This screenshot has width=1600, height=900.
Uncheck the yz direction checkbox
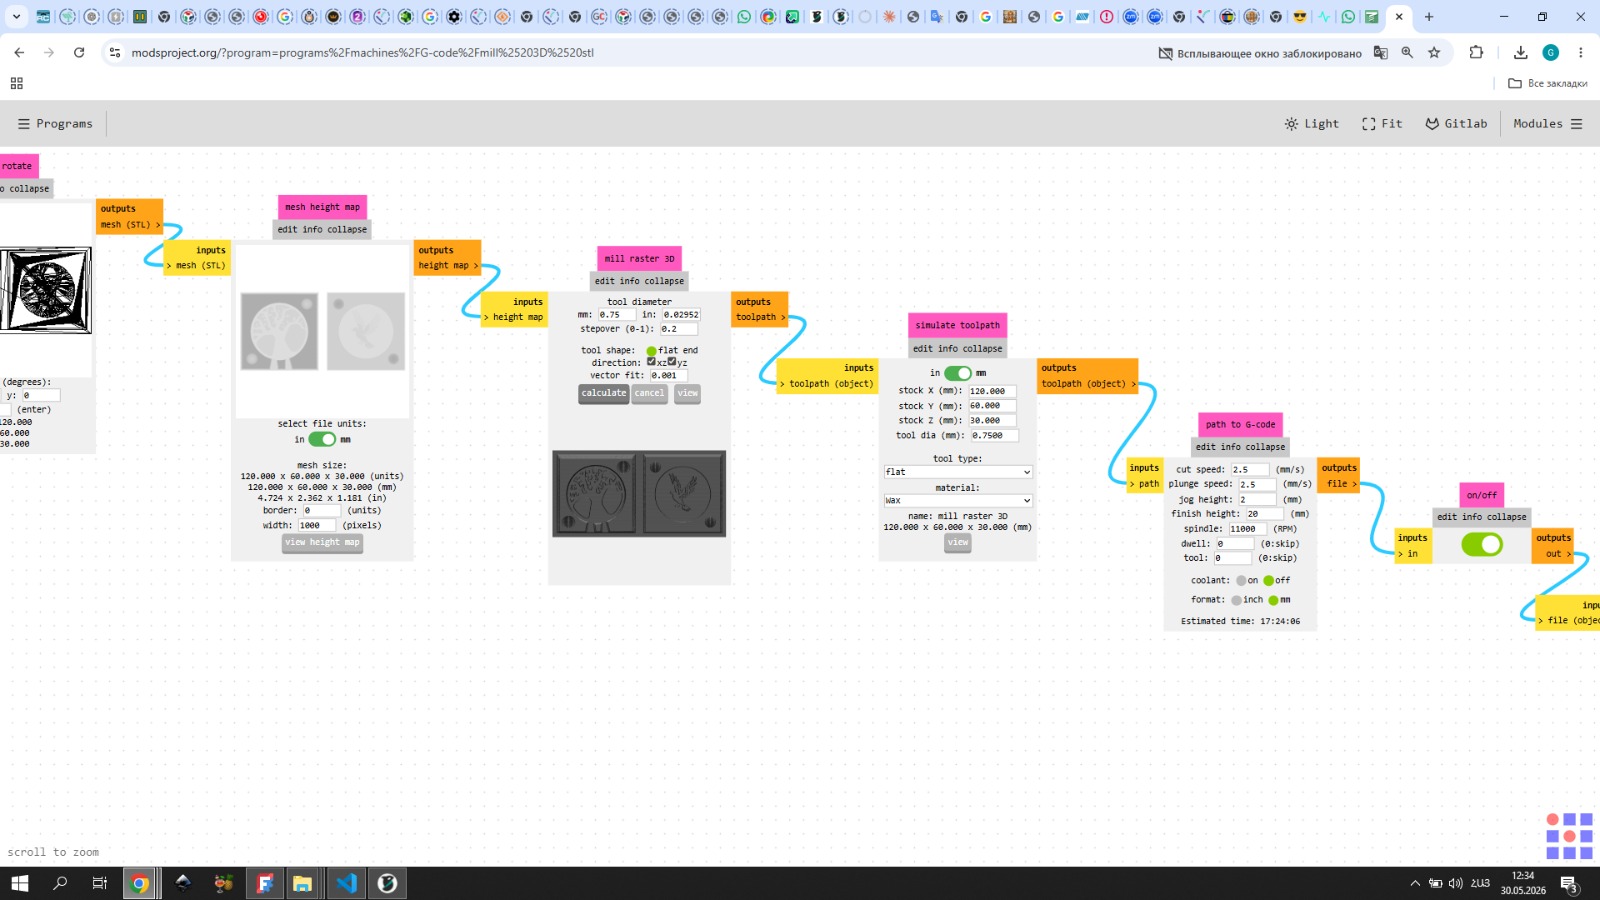point(672,362)
